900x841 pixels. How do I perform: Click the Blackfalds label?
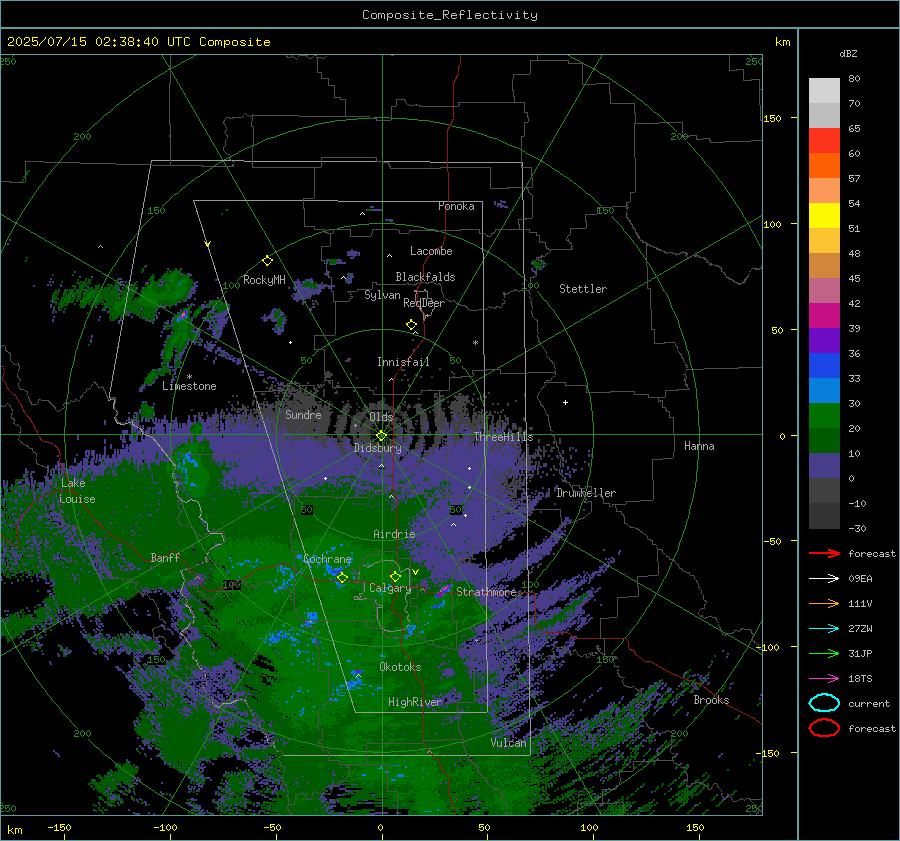tap(425, 277)
